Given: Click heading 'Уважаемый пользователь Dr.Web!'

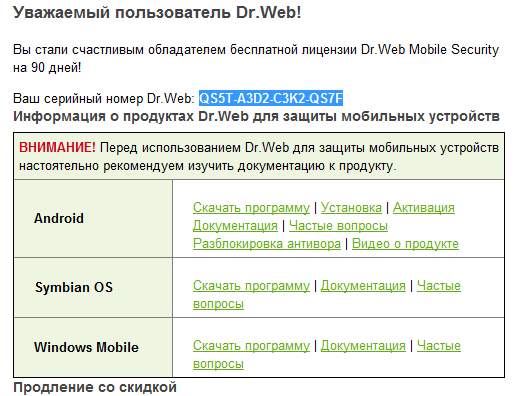Looking at the screenshot, I should pos(157,13).
